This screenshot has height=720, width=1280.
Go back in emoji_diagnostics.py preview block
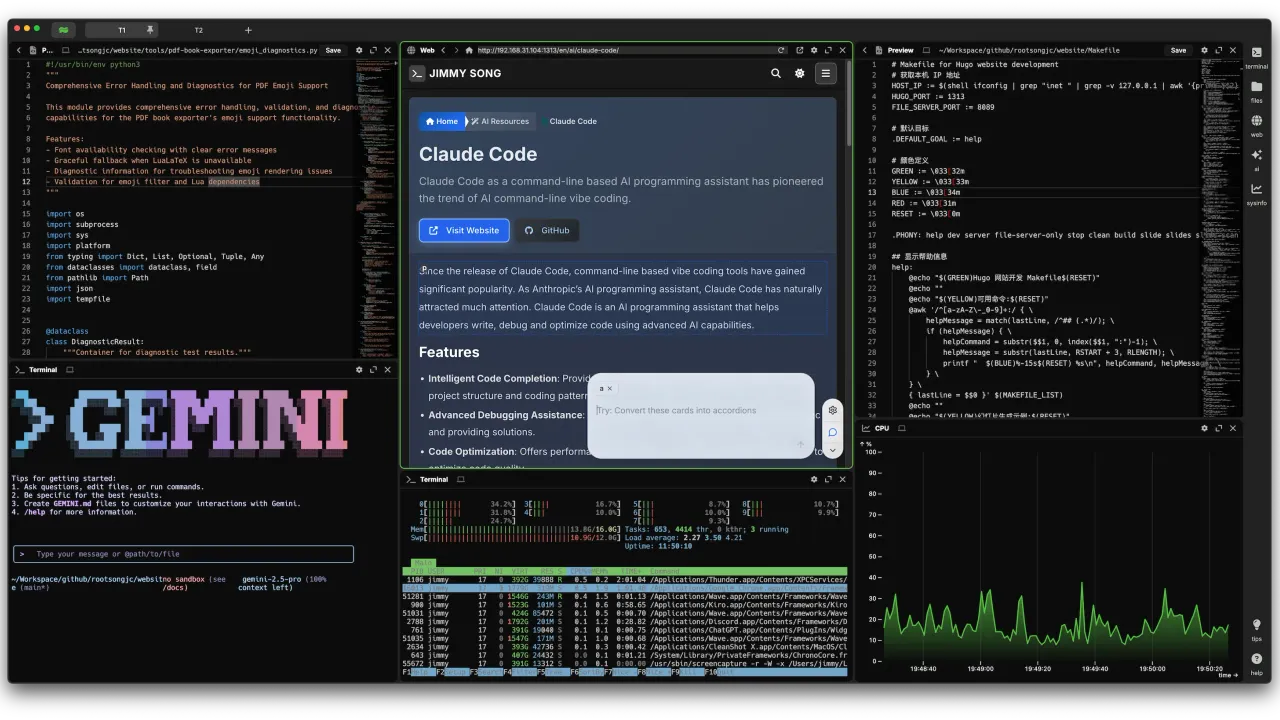[x=19, y=50]
